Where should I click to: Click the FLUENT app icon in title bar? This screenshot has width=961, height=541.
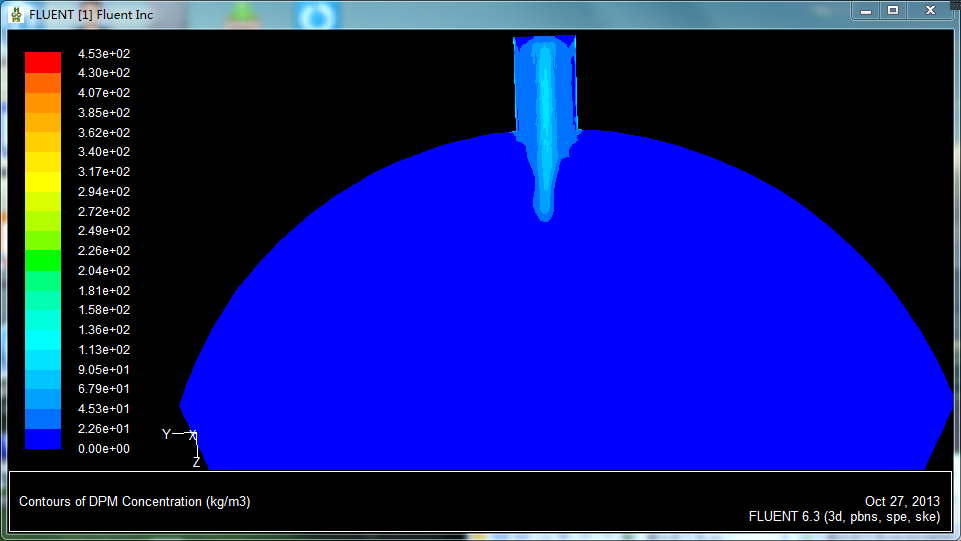pyautogui.click(x=17, y=15)
